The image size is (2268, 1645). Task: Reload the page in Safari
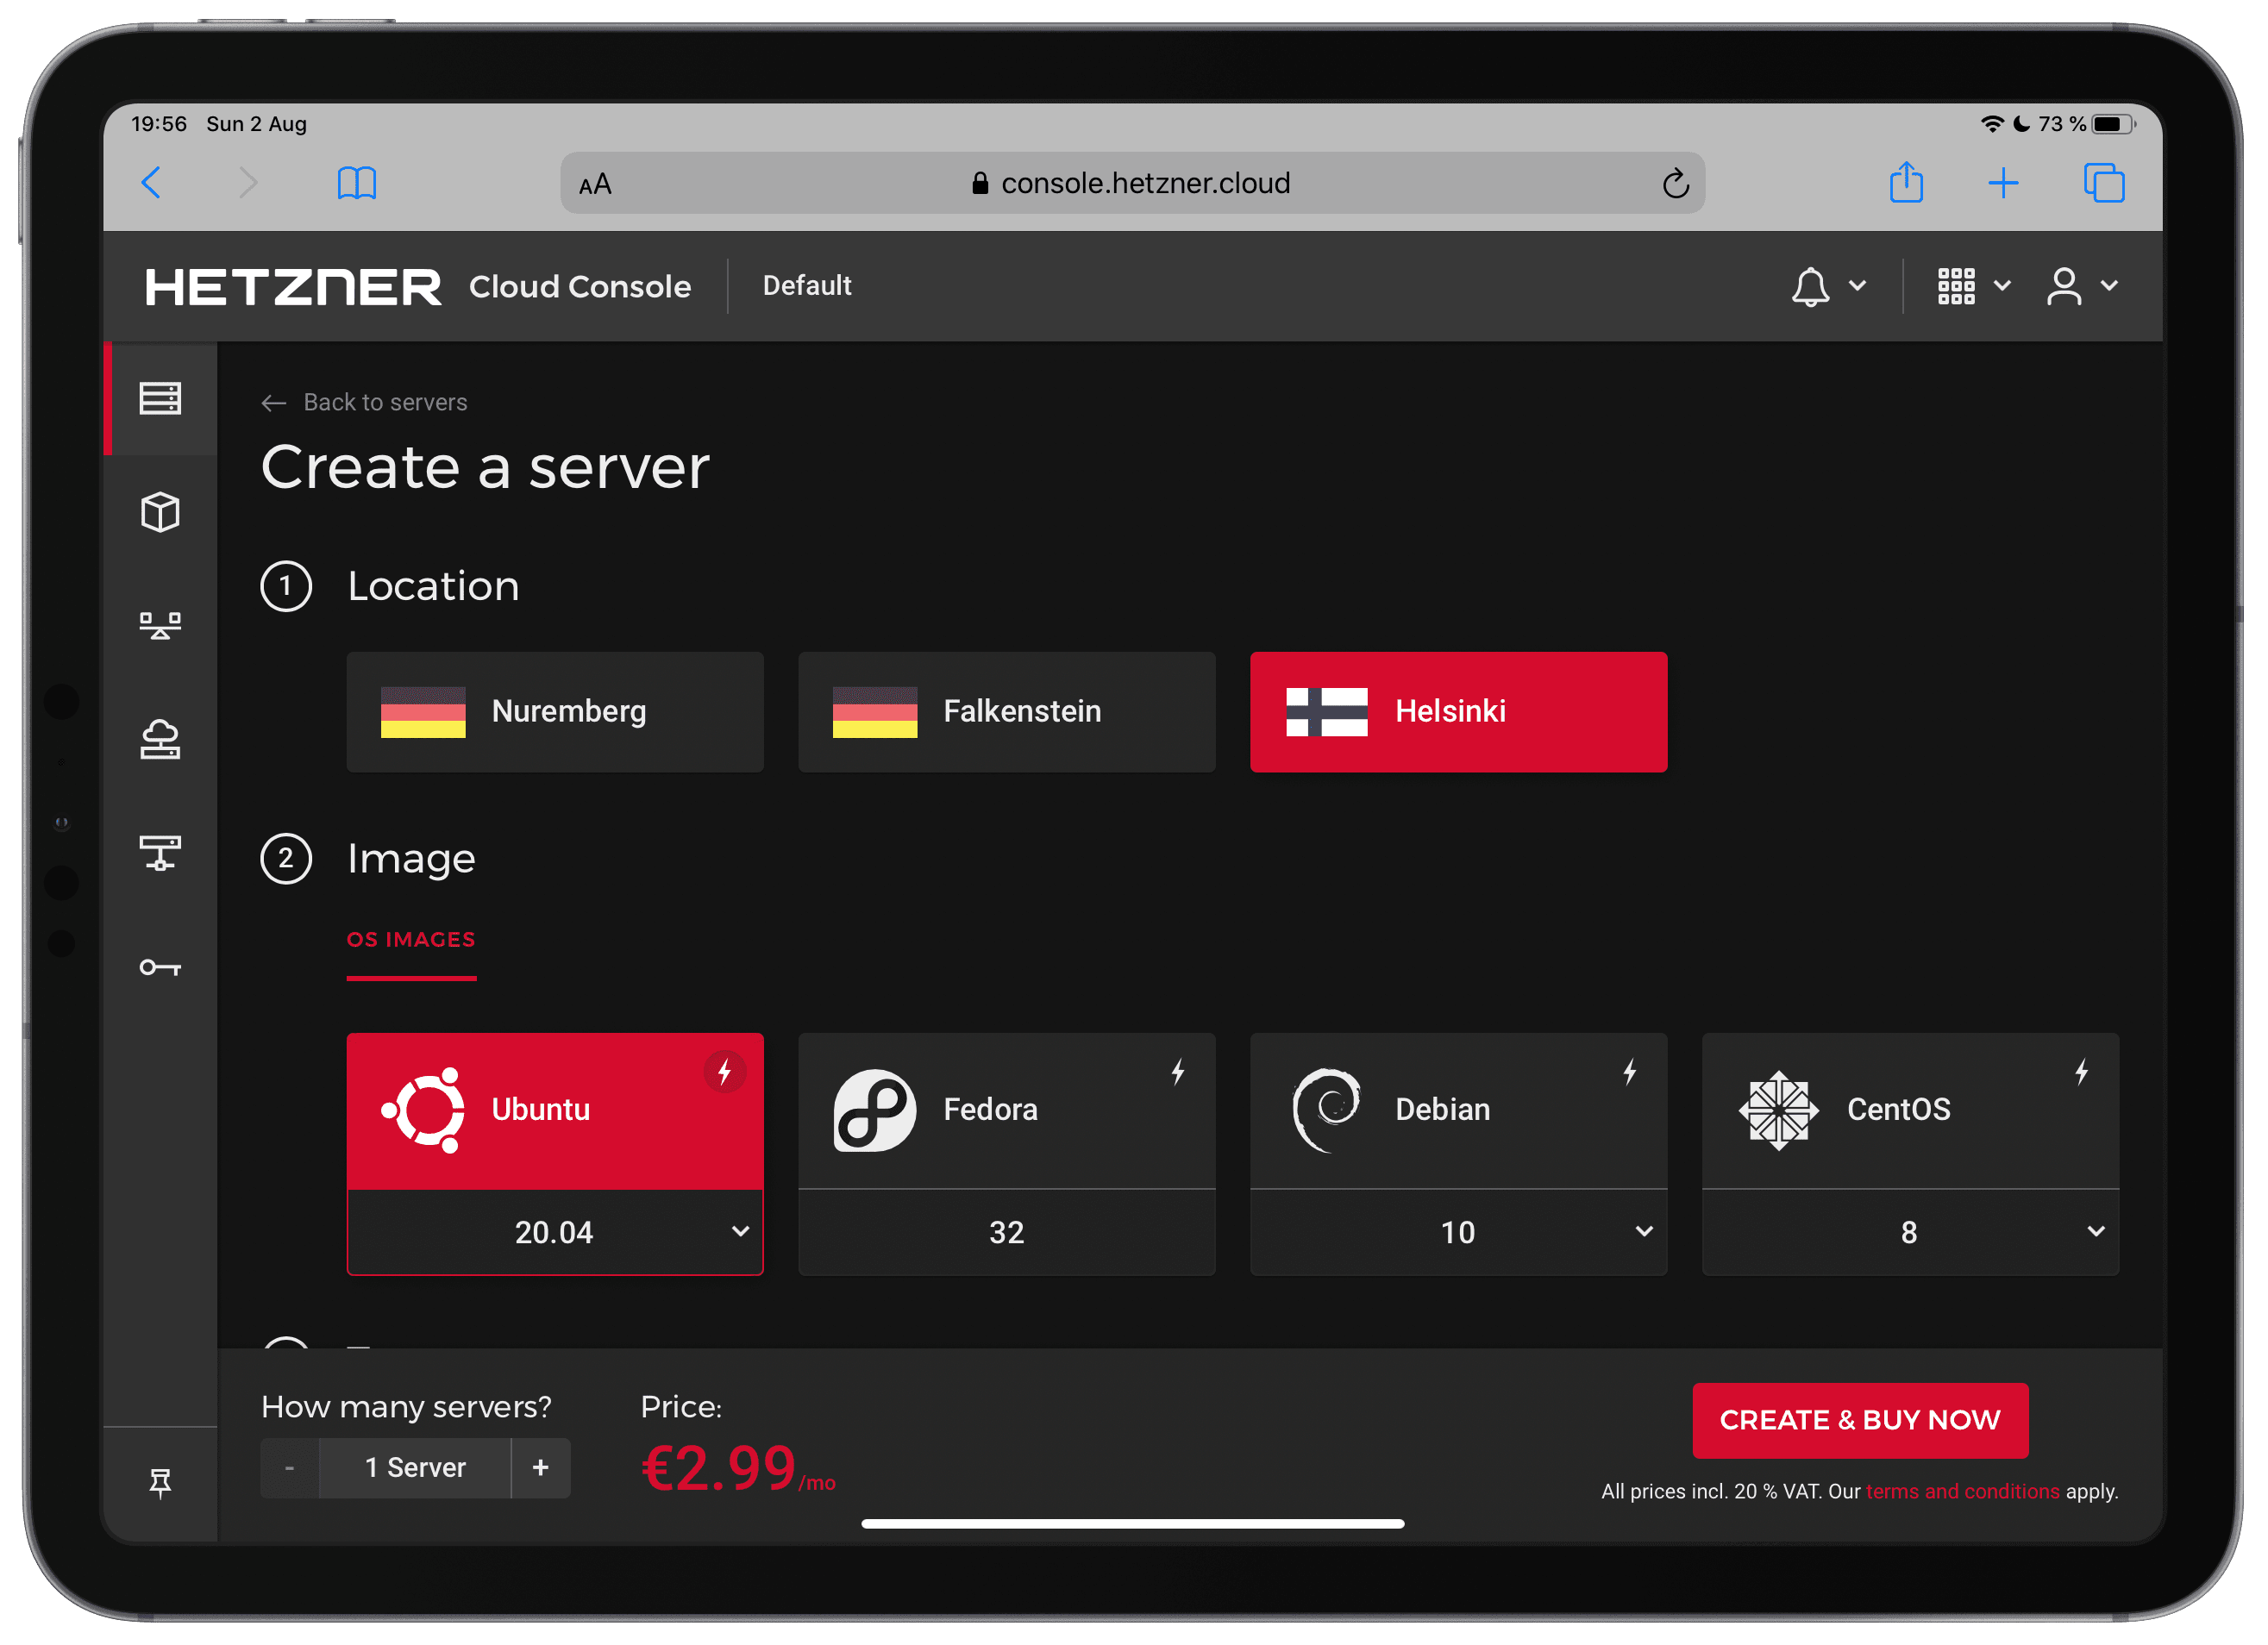pyautogui.click(x=1676, y=183)
